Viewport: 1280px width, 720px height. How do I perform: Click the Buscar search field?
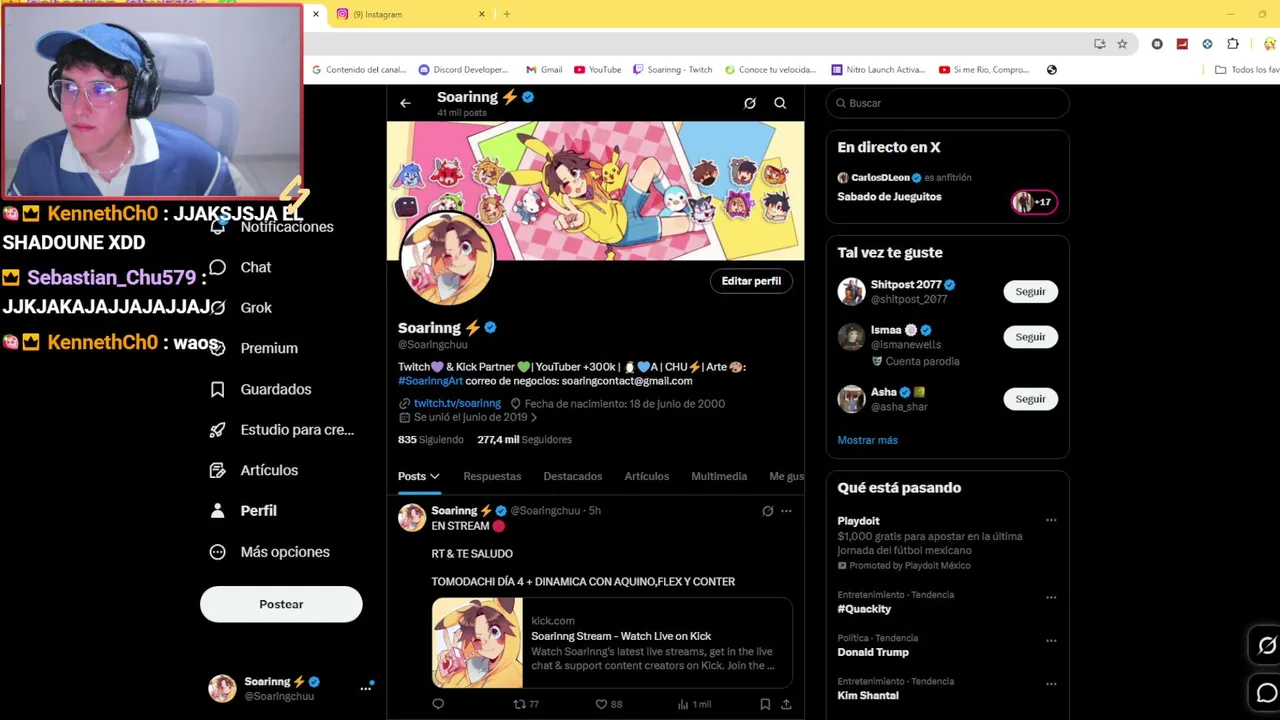(x=947, y=103)
